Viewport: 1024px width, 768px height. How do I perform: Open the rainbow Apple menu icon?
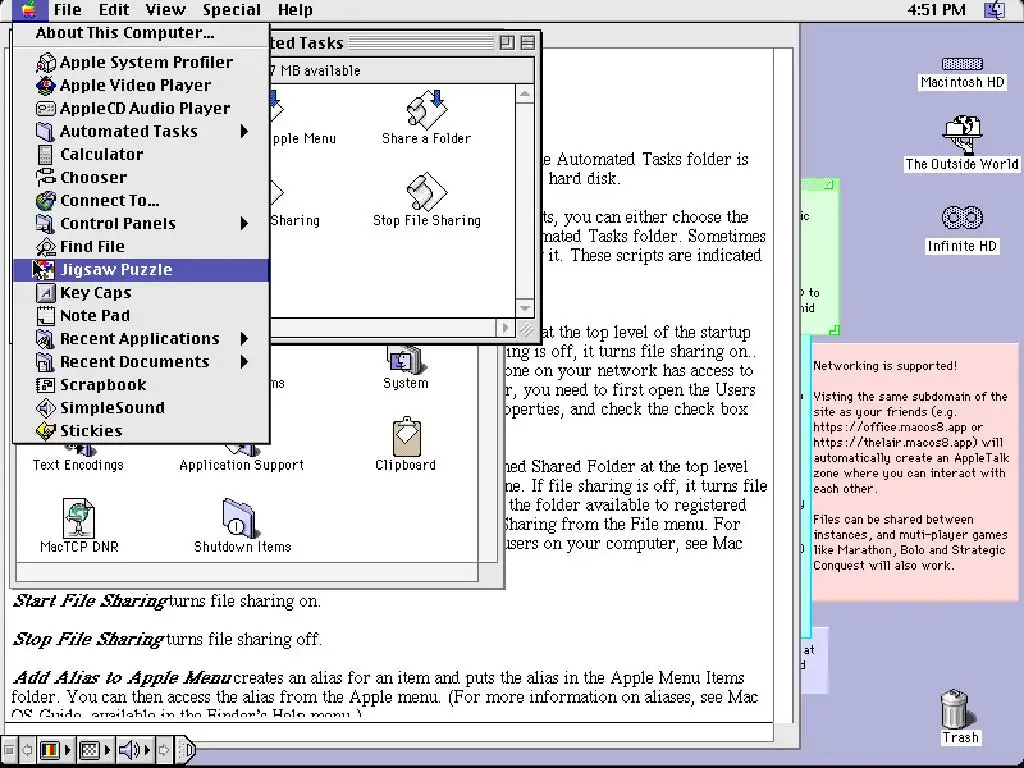point(29,10)
